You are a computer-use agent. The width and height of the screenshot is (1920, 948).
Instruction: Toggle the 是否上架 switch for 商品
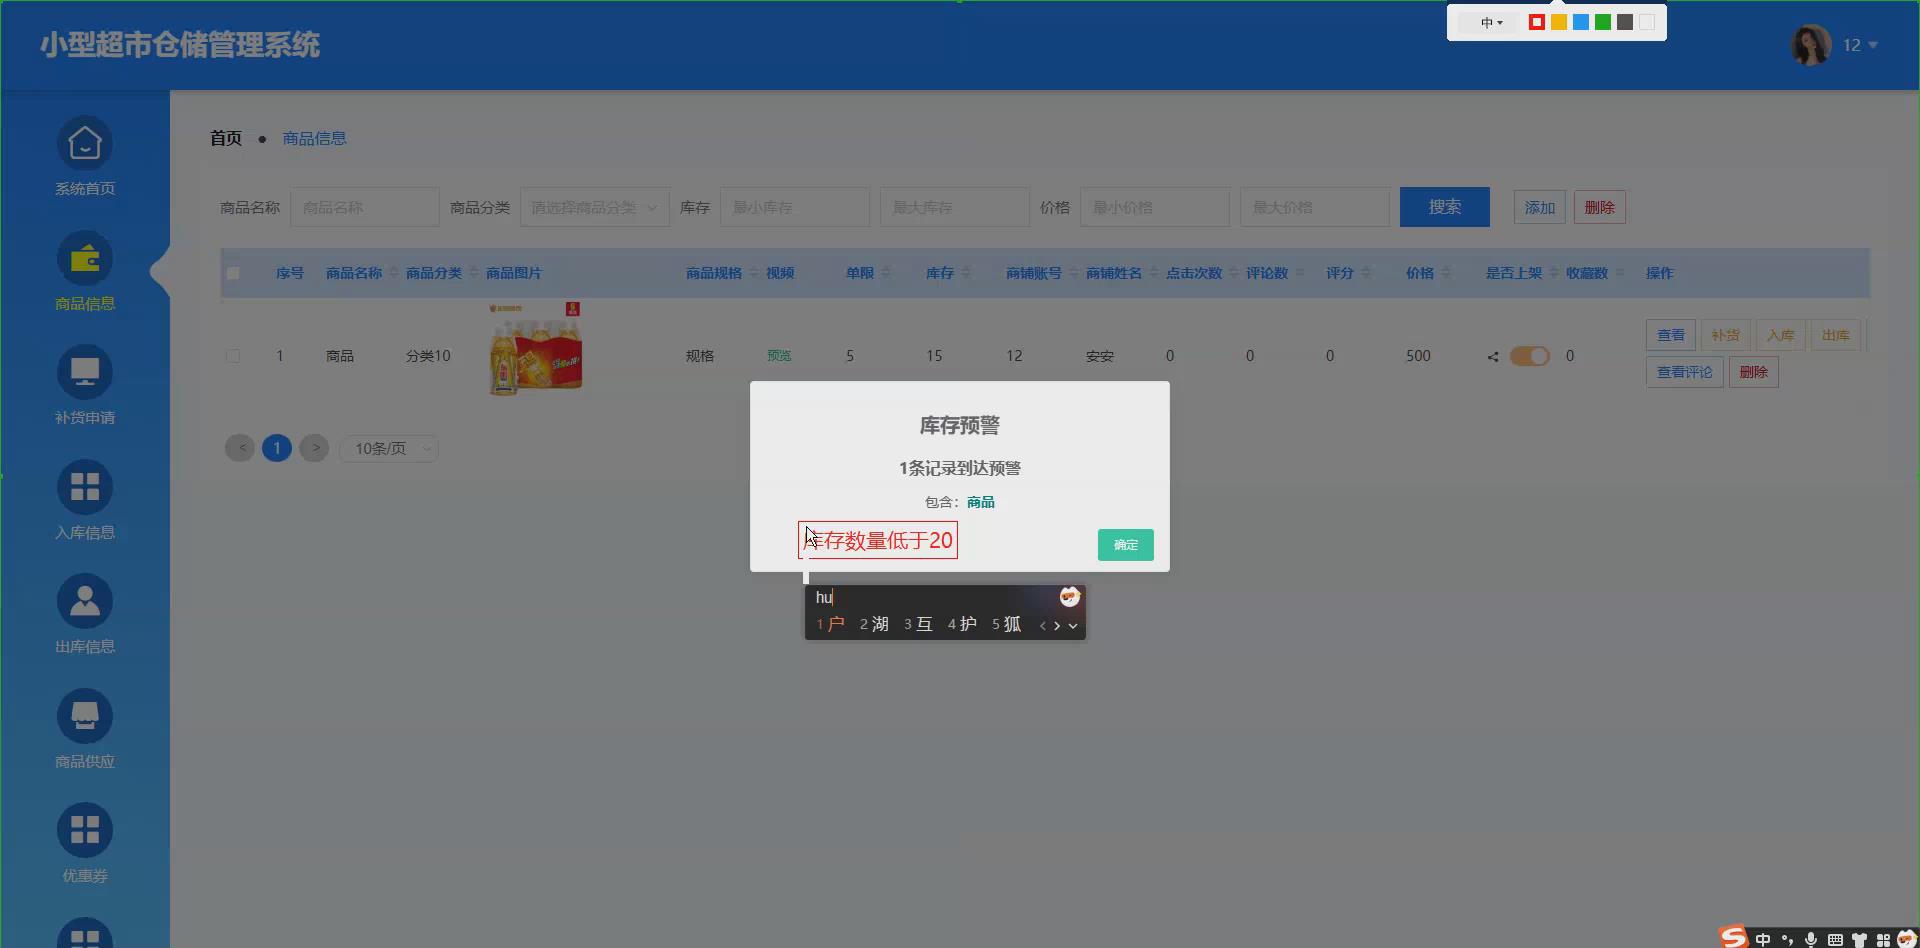click(1528, 355)
